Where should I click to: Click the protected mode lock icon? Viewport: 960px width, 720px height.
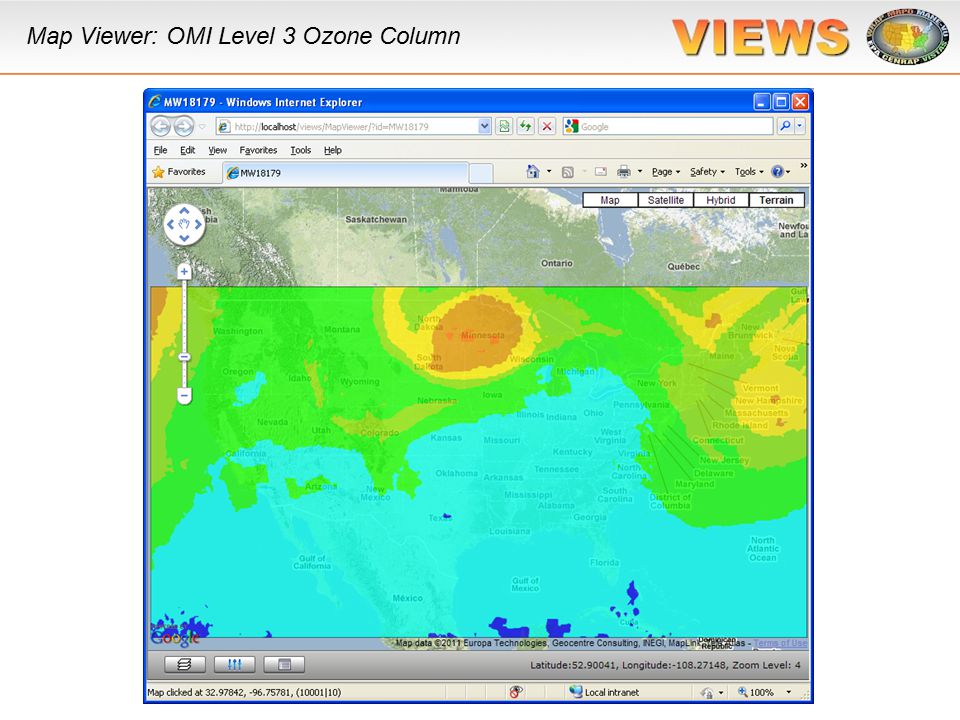(707, 692)
